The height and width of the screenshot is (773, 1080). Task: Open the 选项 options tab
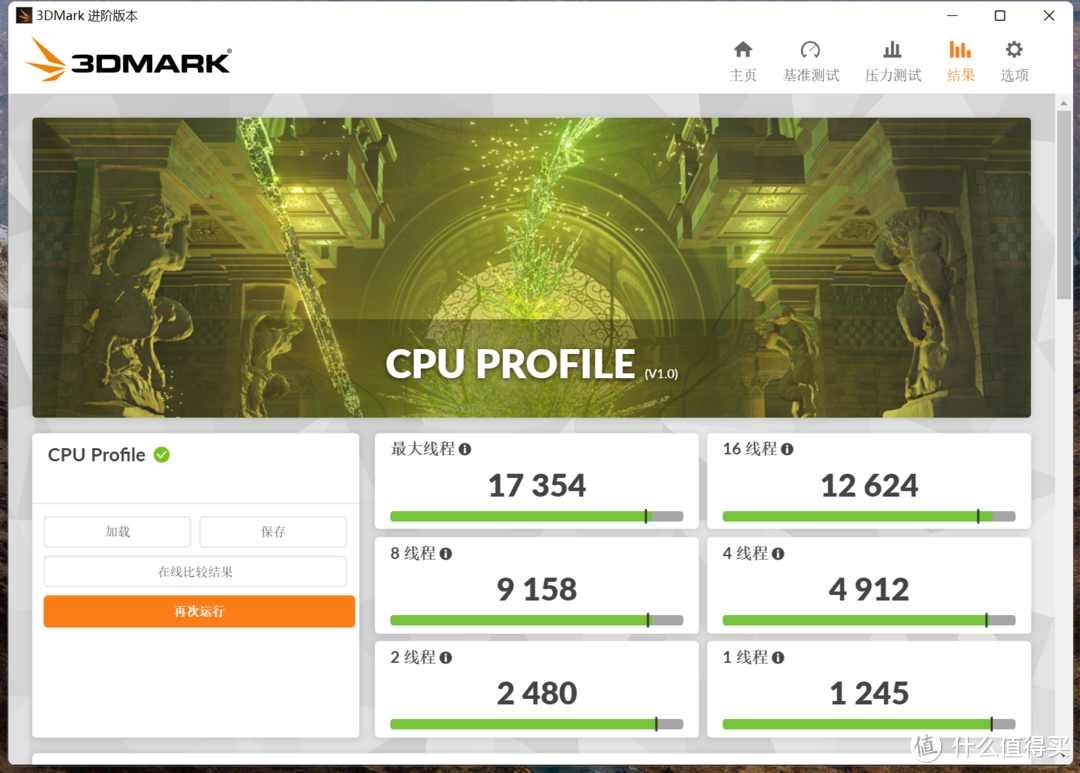point(1014,61)
